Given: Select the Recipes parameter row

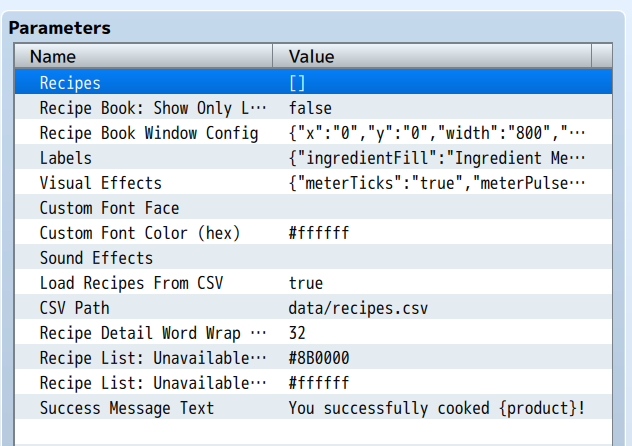Looking at the screenshot, I should (x=70, y=83).
